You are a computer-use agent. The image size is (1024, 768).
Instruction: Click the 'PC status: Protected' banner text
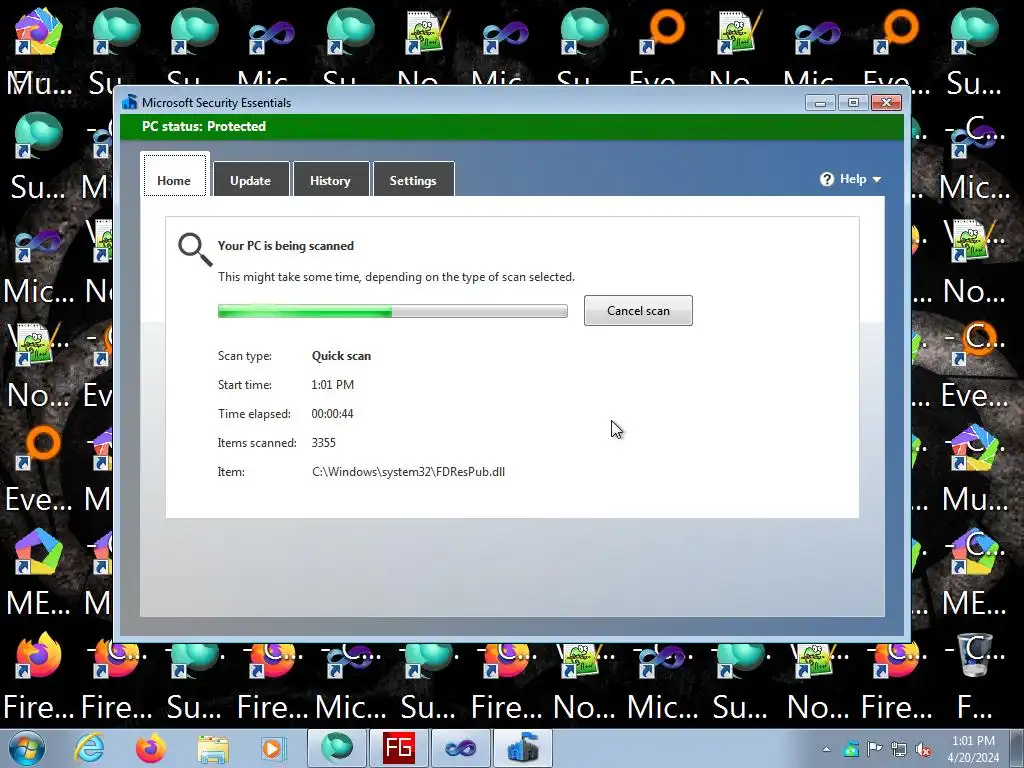coord(204,126)
